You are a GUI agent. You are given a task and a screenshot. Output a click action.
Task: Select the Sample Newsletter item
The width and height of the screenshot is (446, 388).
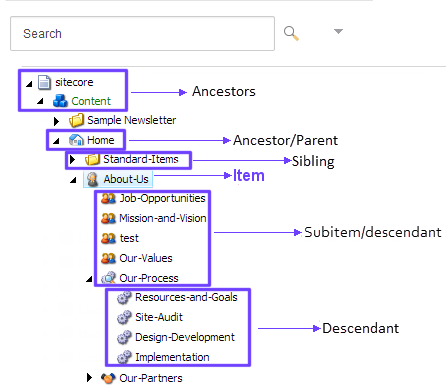[x=131, y=120]
